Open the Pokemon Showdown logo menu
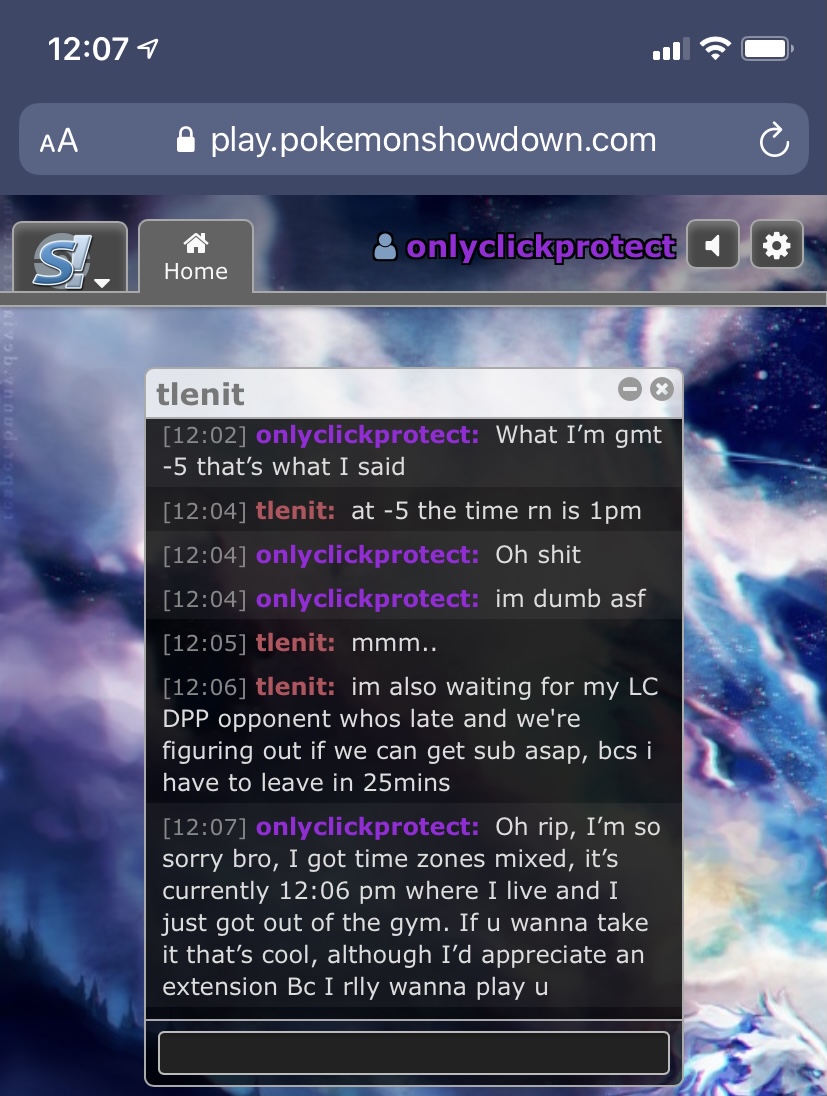 click(x=70, y=257)
